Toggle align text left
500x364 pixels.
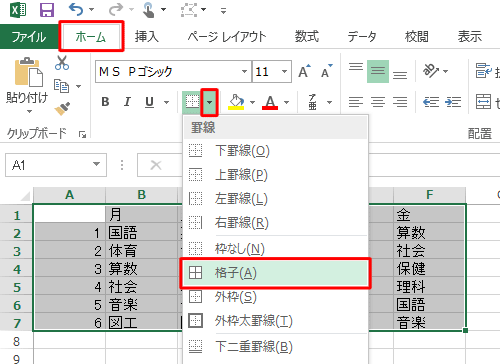(x=356, y=102)
